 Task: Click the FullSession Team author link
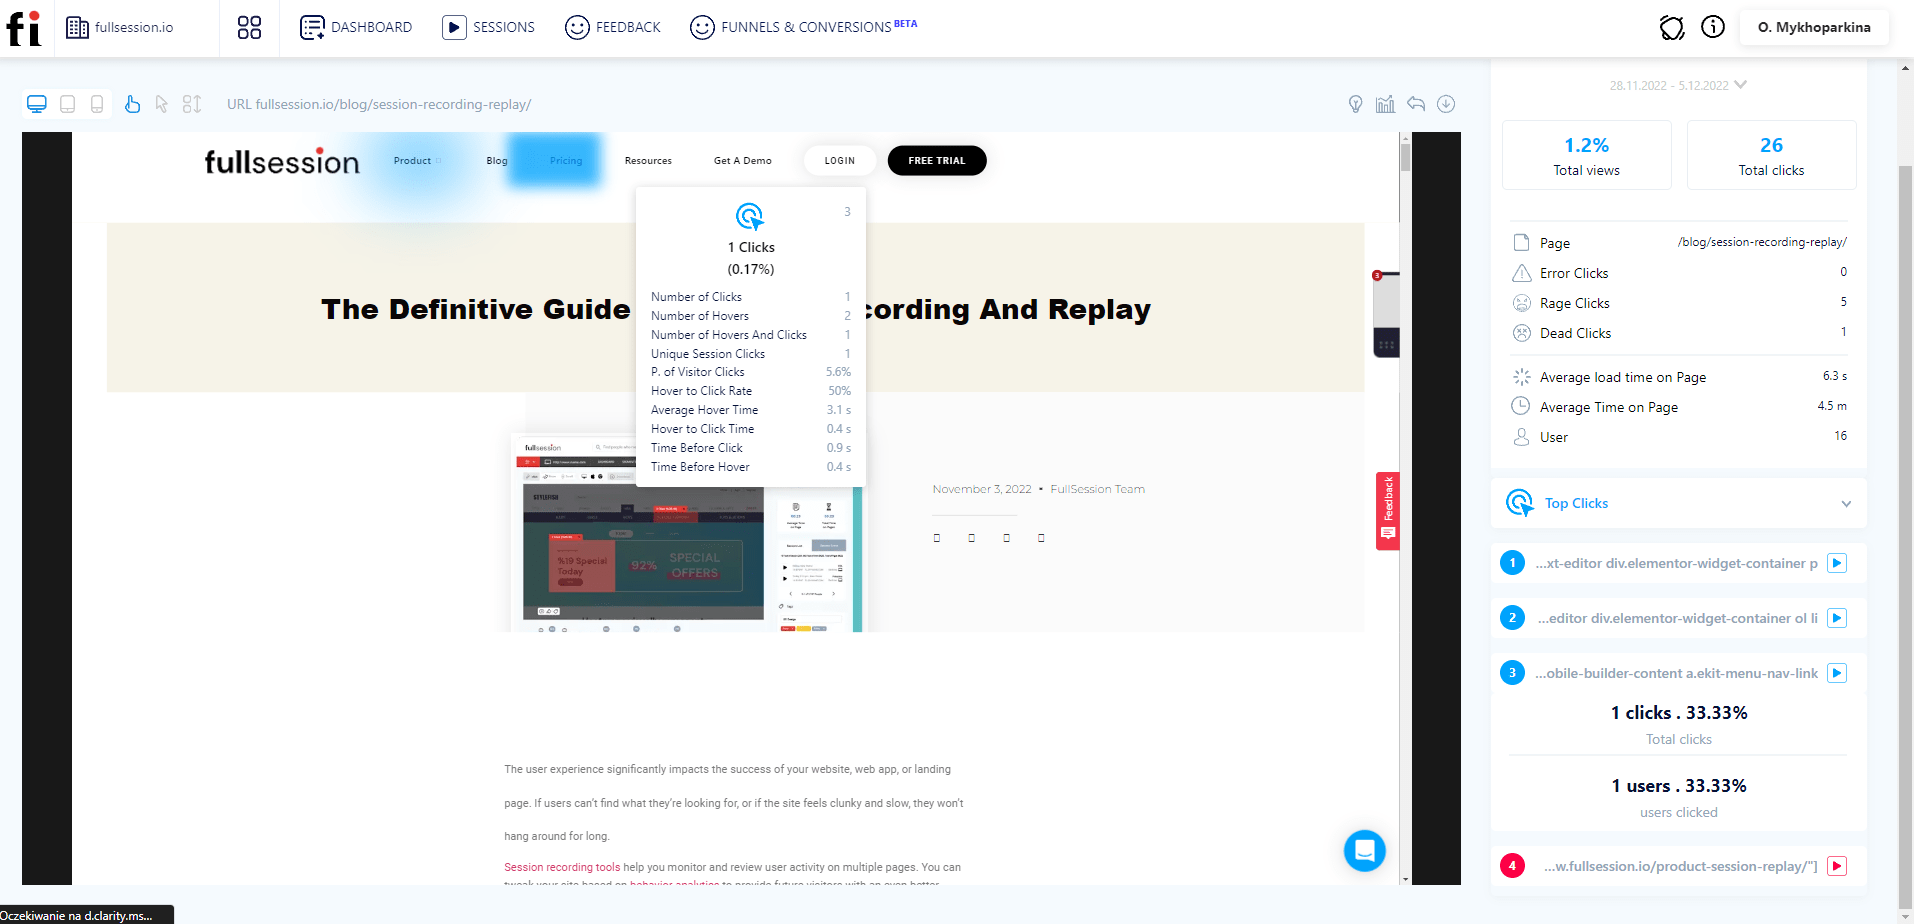coord(1097,490)
